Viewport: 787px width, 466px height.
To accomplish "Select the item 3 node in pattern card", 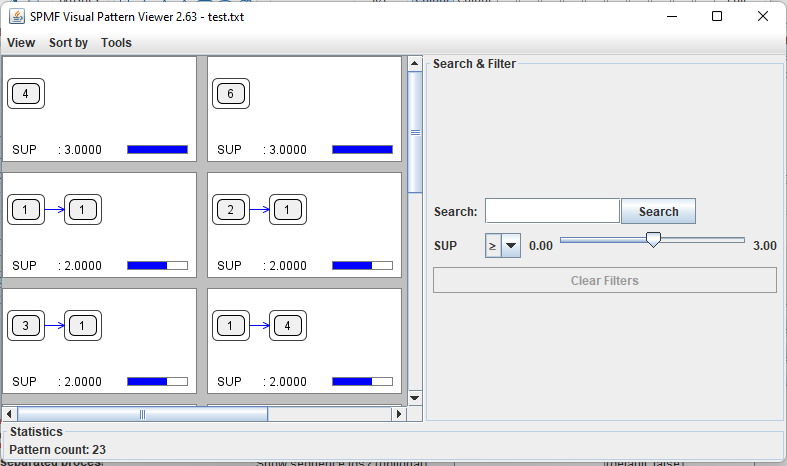I will 26,326.
